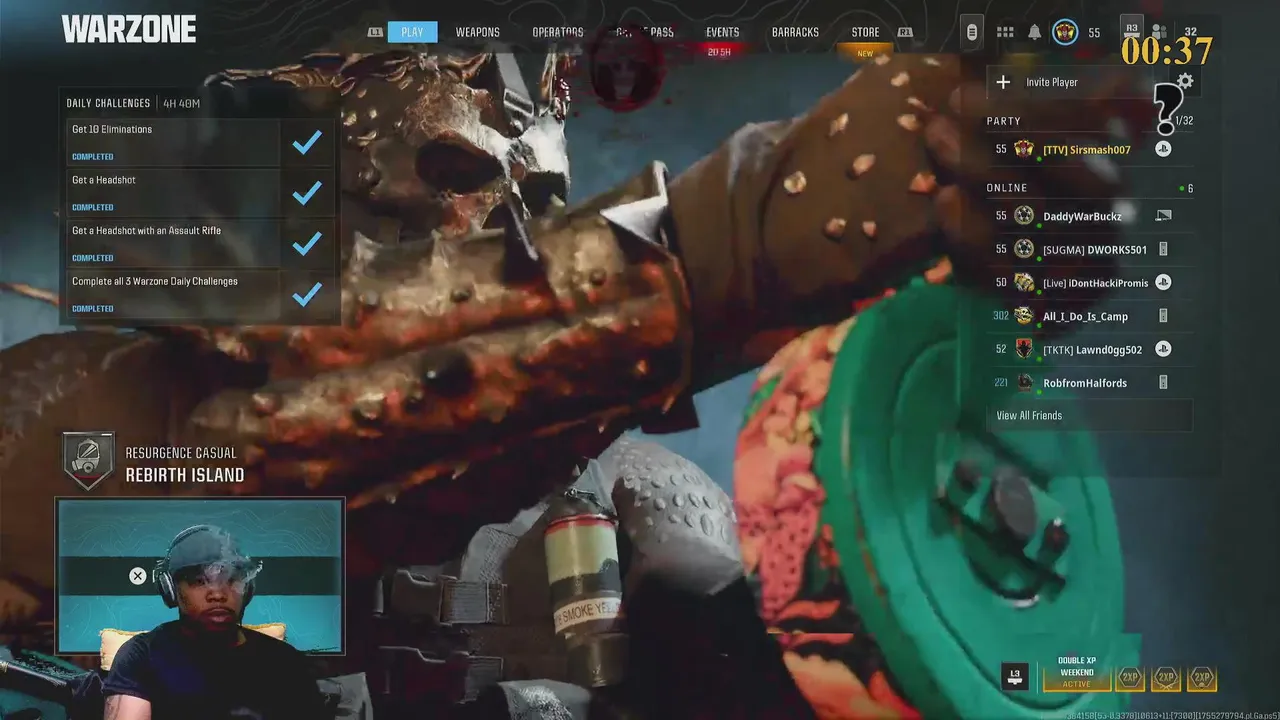Click the gas mask mode emblem
The height and width of the screenshot is (720, 1280).
coord(88,461)
